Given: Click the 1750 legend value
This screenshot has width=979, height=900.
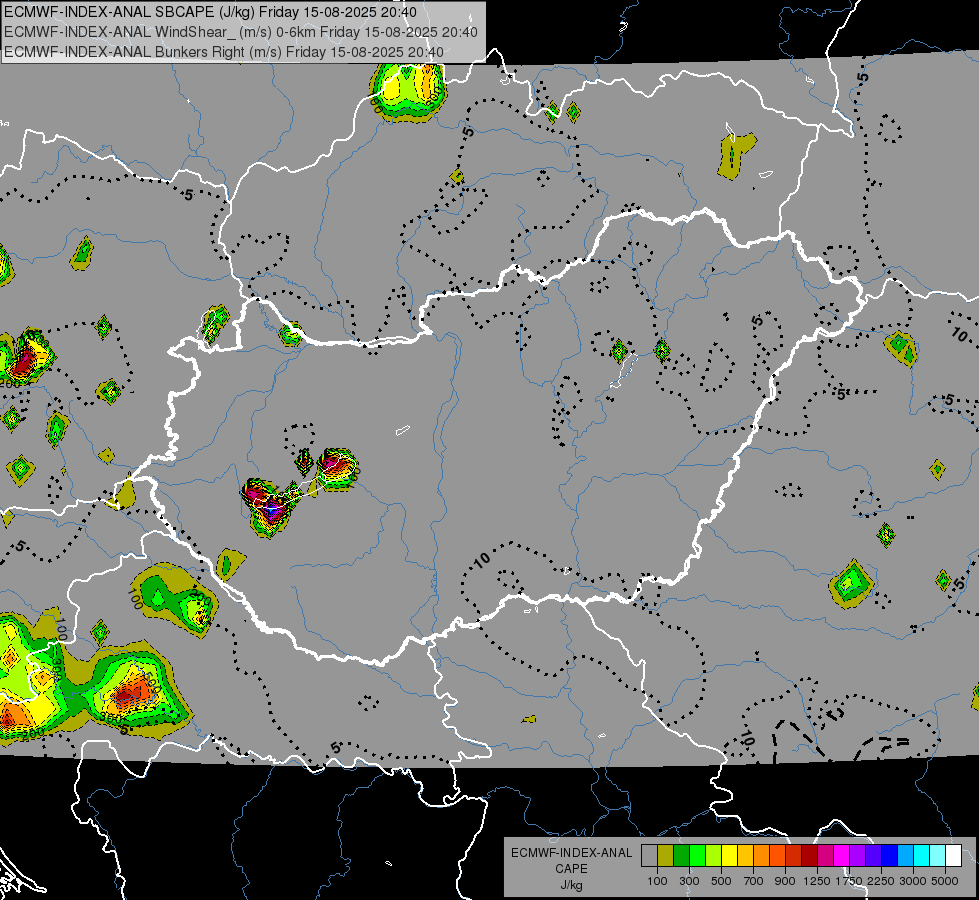Looking at the screenshot, I should coord(849,881).
